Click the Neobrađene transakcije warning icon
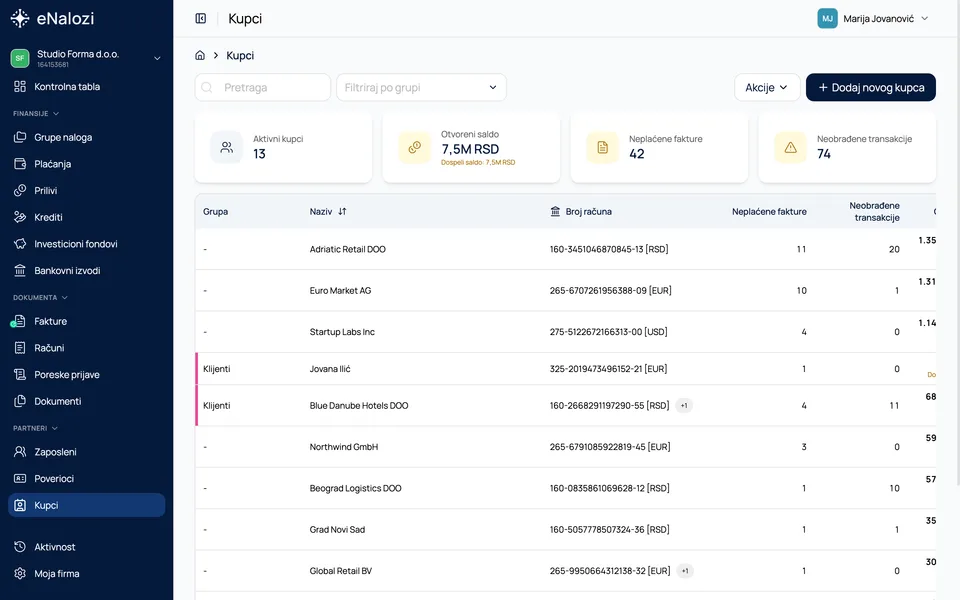The height and width of the screenshot is (600, 960). pyautogui.click(x=790, y=148)
